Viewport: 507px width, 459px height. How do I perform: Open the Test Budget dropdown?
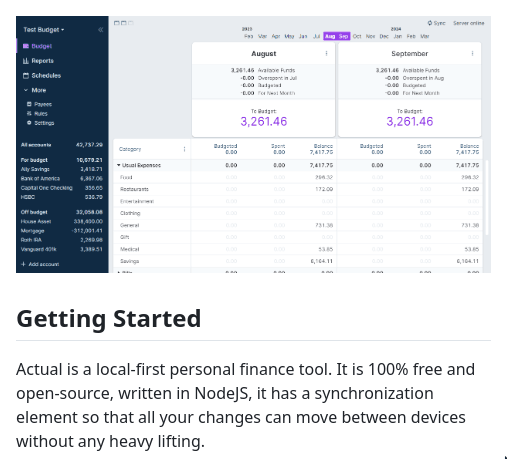tap(44, 30)
